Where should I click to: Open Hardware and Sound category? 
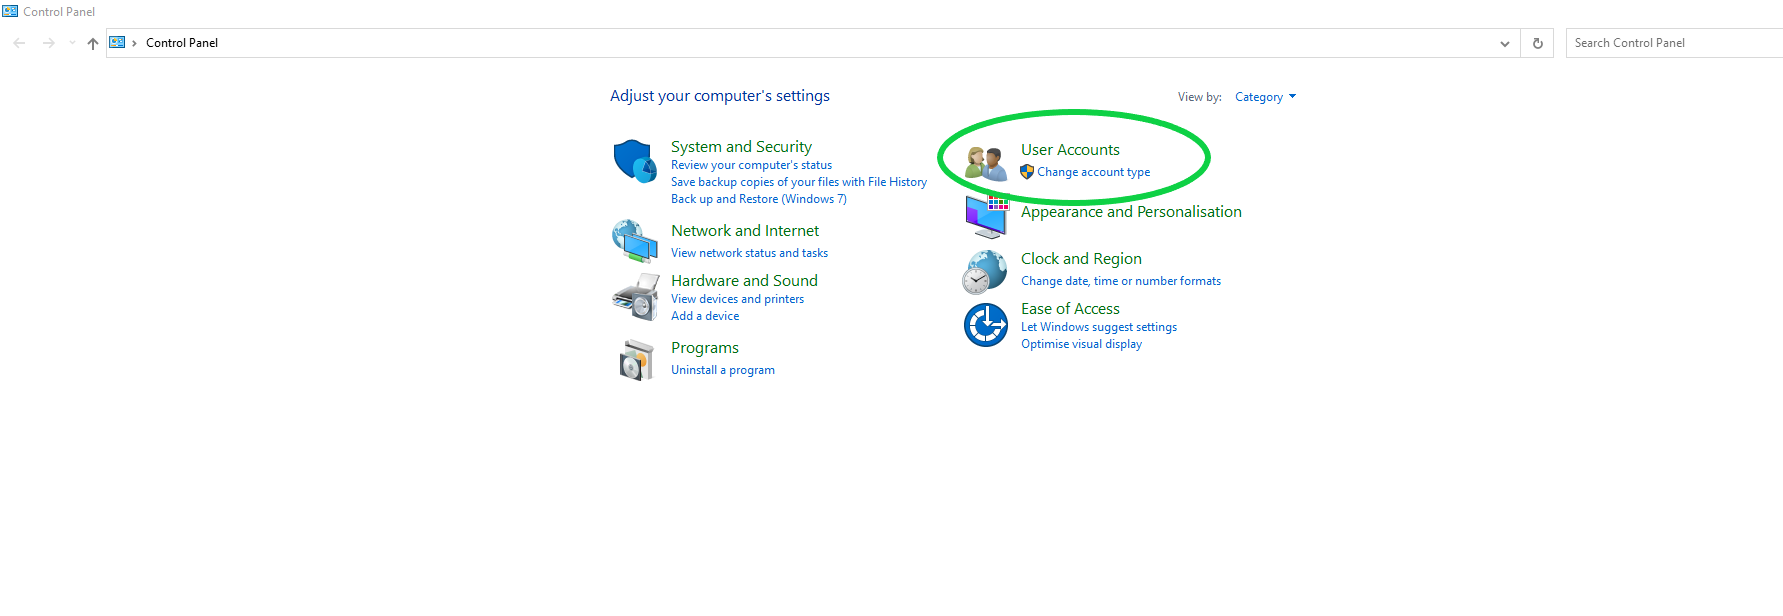pyautogui.click(x=744, y=281)
